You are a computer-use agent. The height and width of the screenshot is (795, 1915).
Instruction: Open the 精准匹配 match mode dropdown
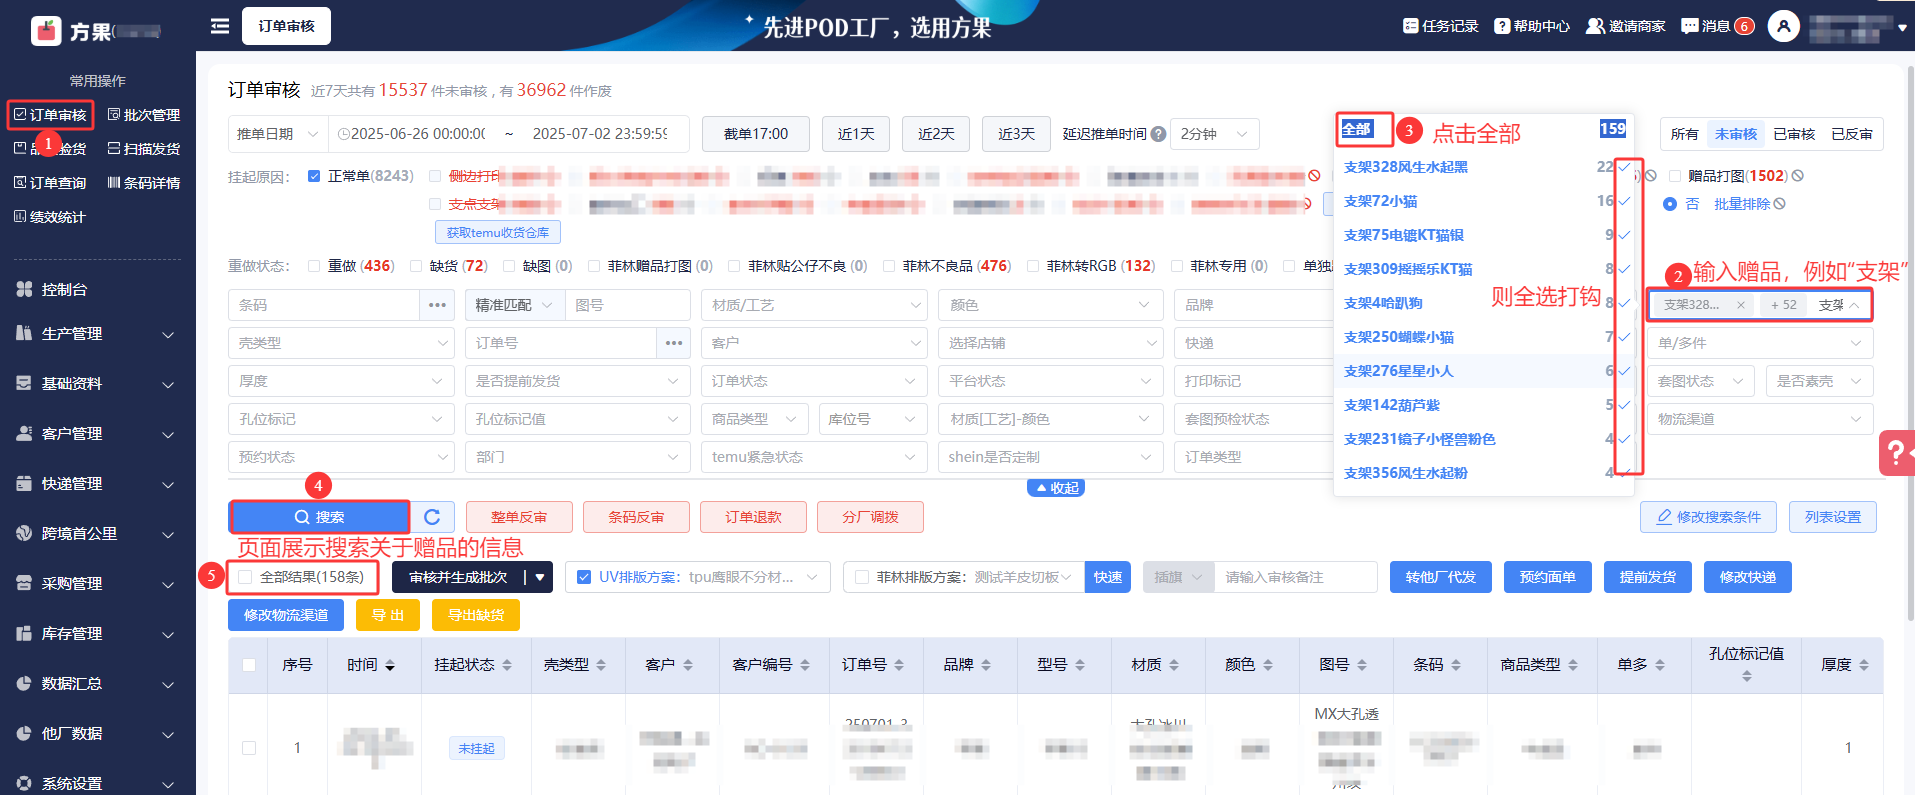pyautogui.click(x=514, y=305)
